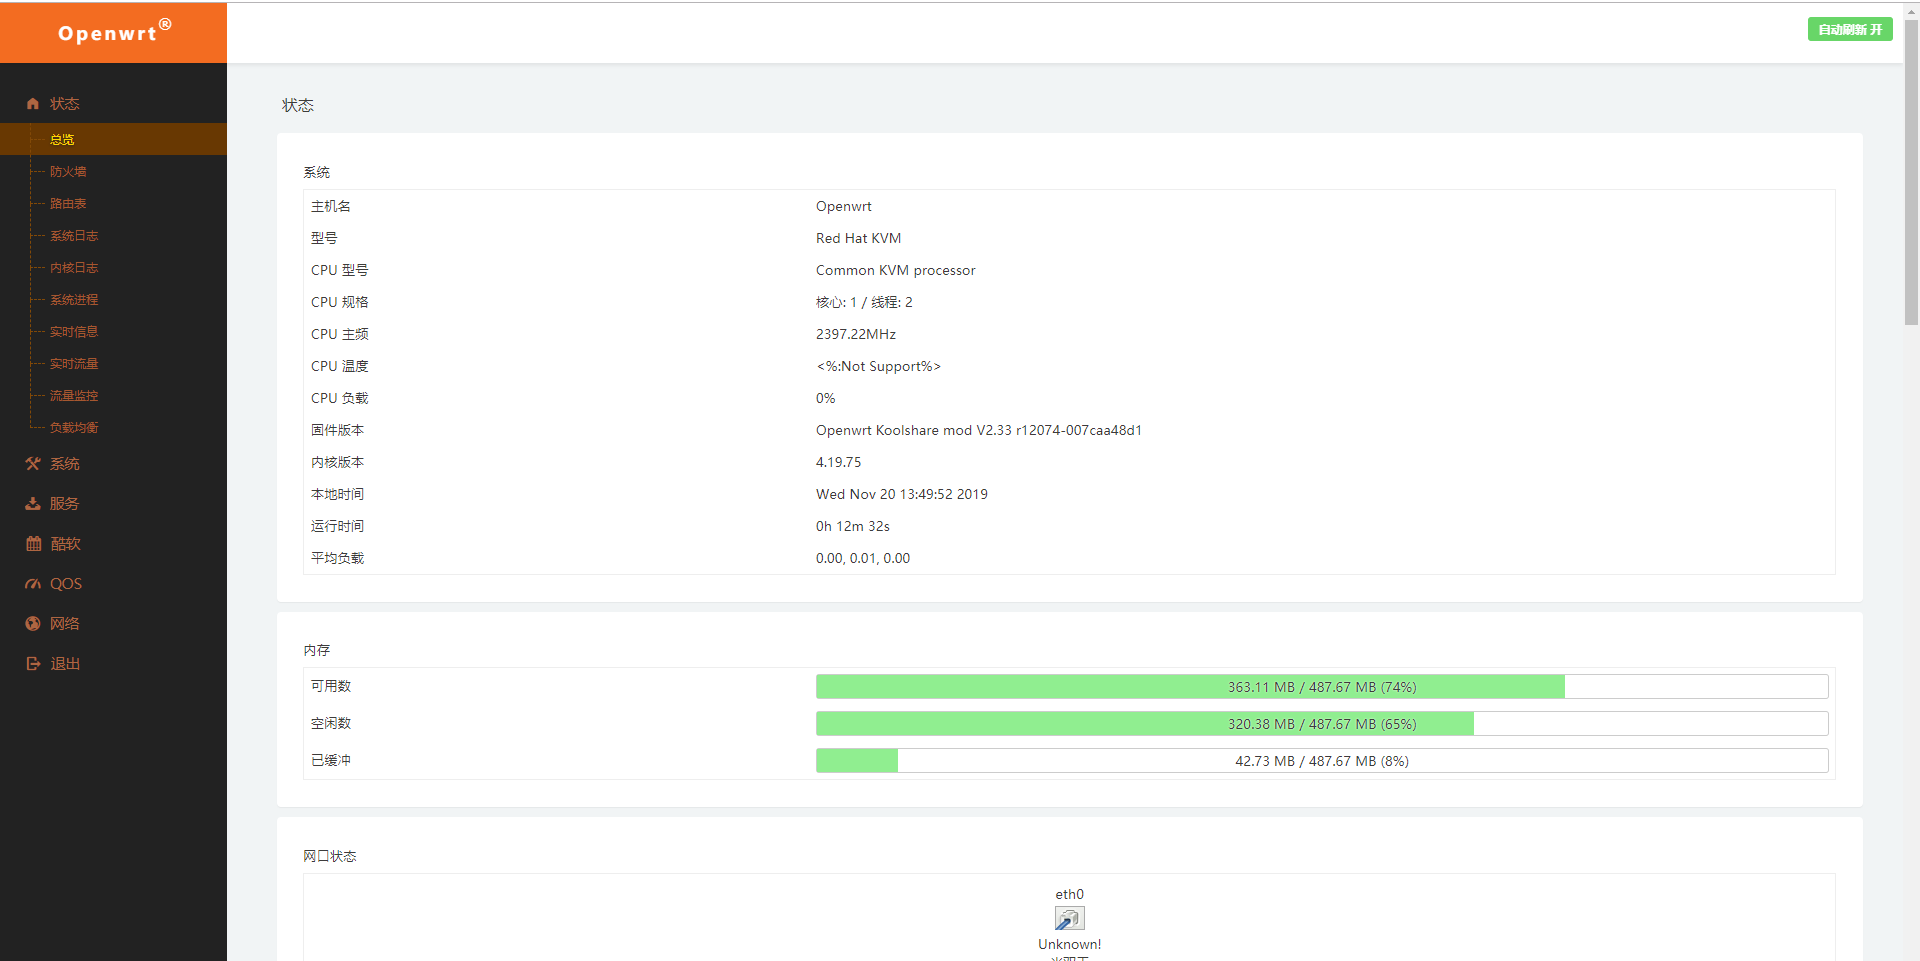This screenshot has width=1920, height=961.
Task: Click the 型号 row label
Action: click(324, 238)
